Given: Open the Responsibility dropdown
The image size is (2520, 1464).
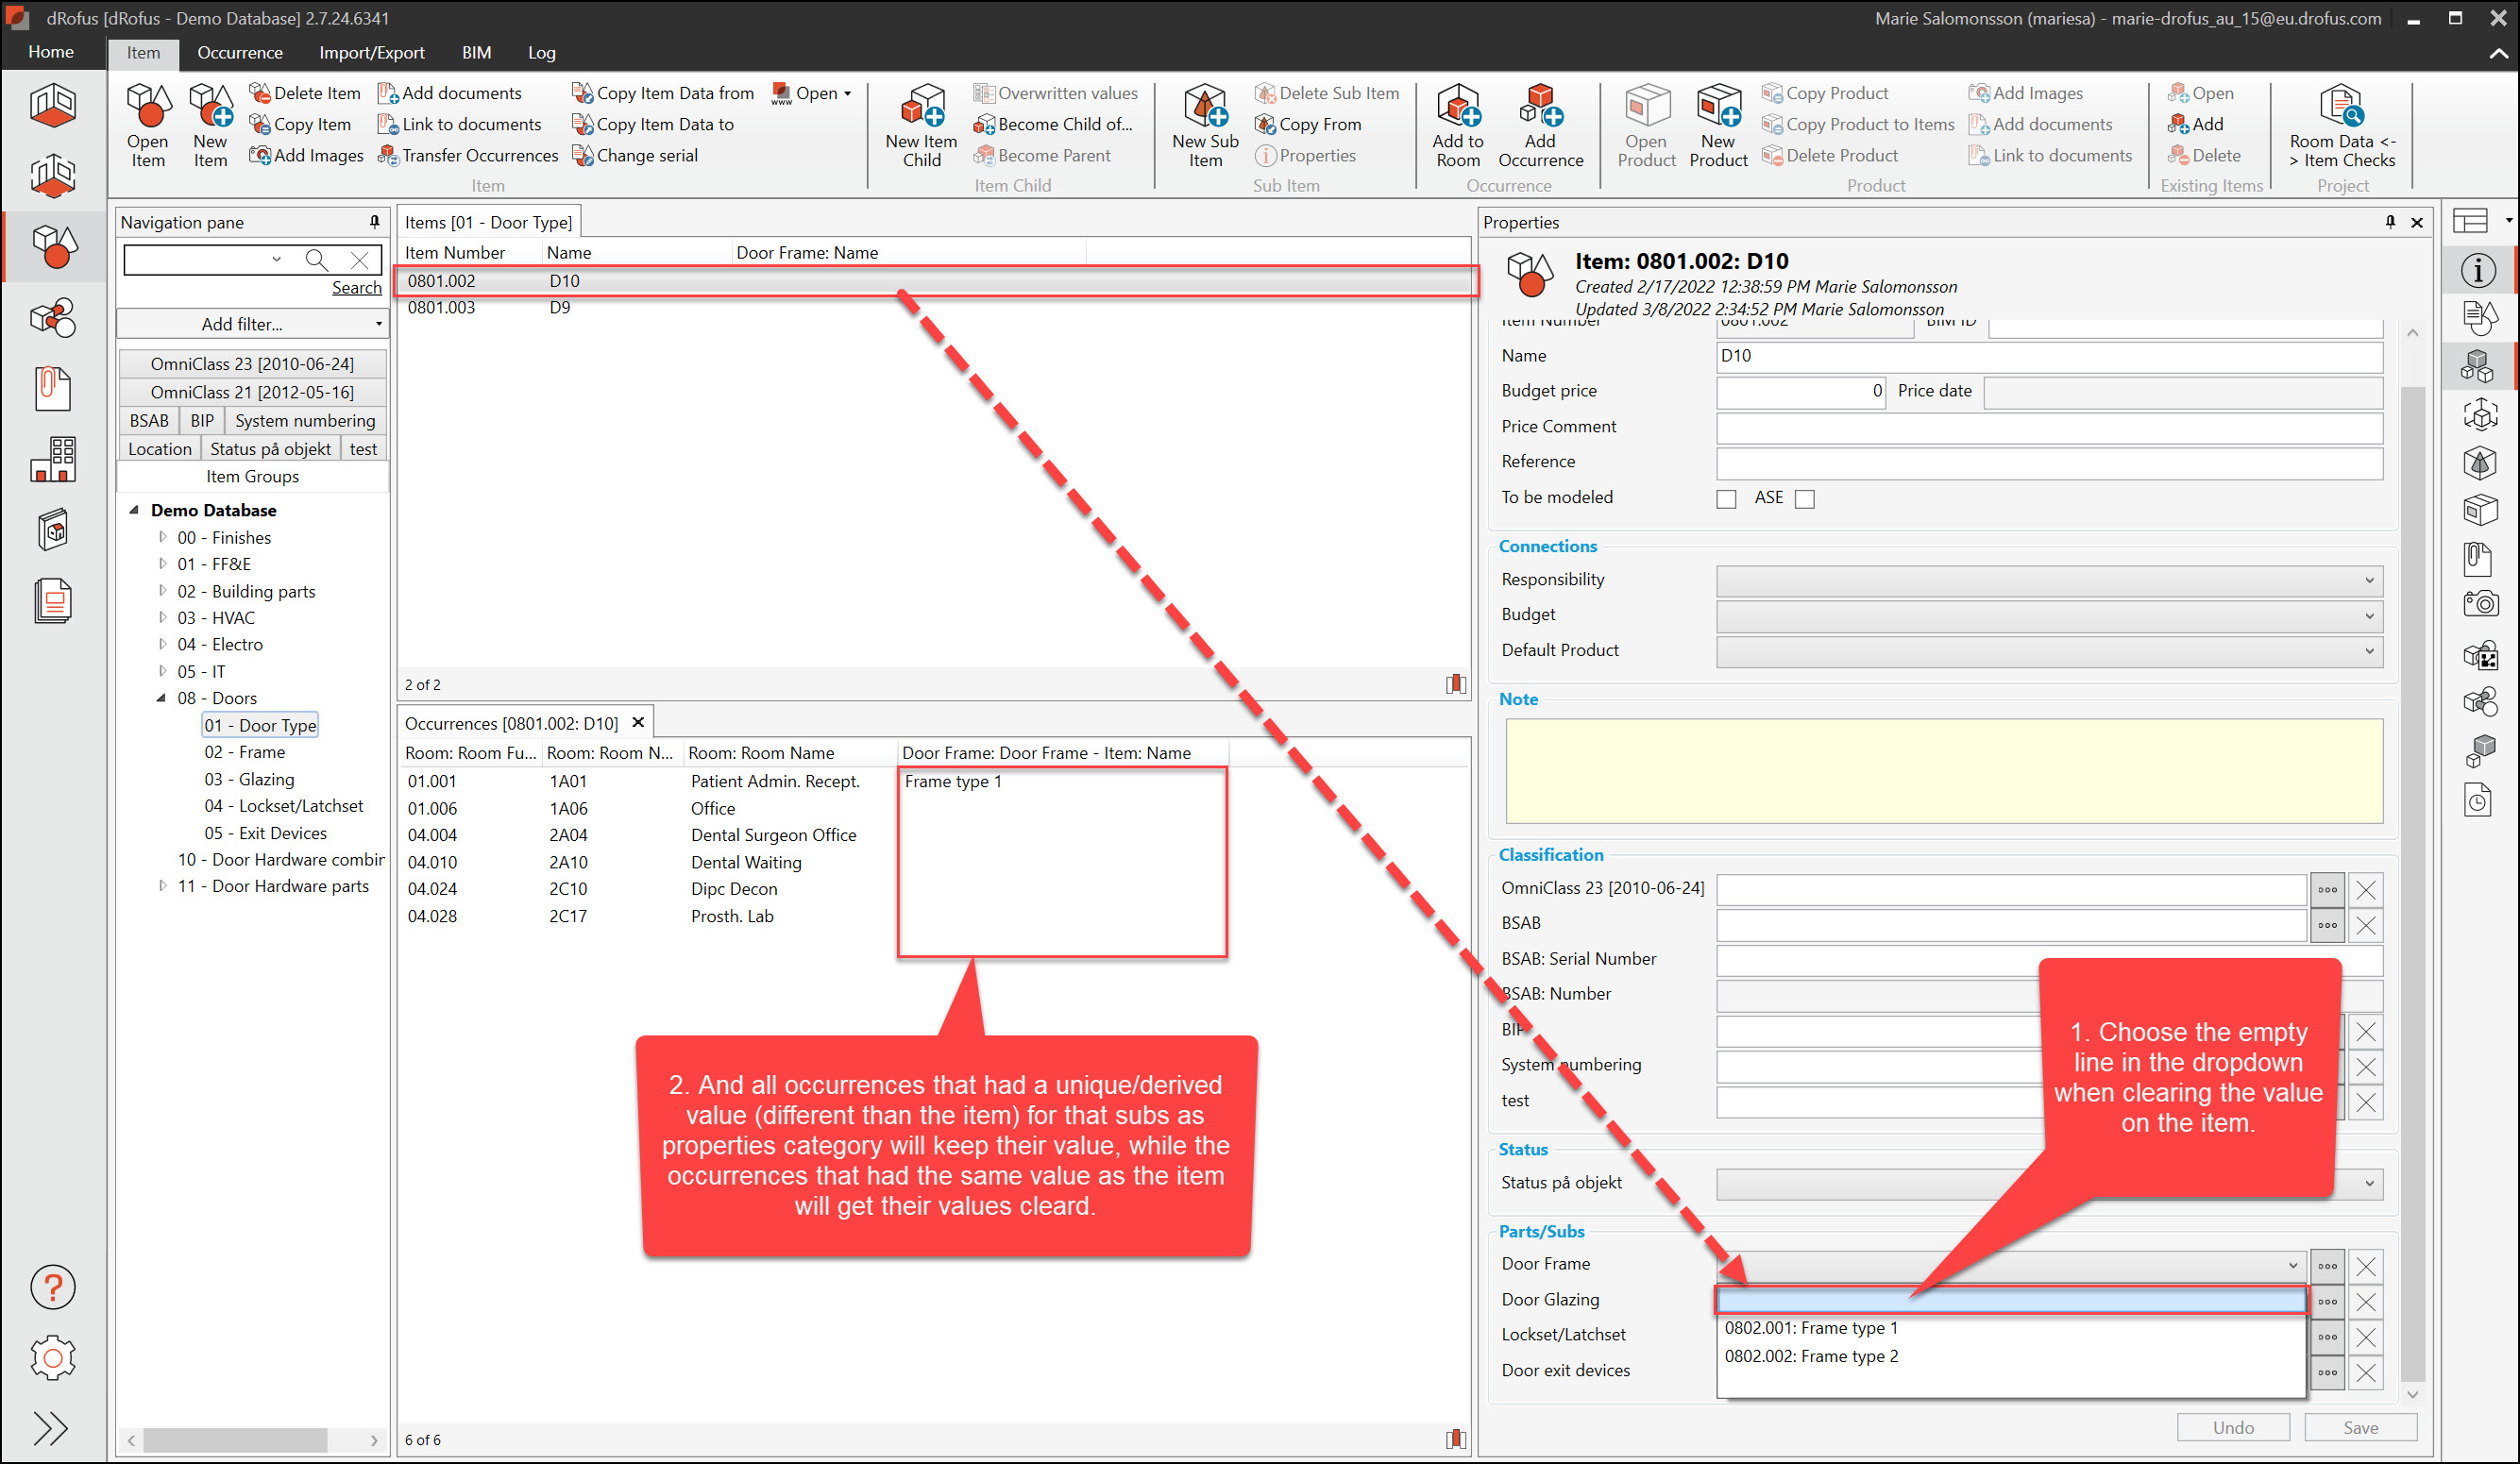Looking at the screenshot, I should click(2048, 580).
